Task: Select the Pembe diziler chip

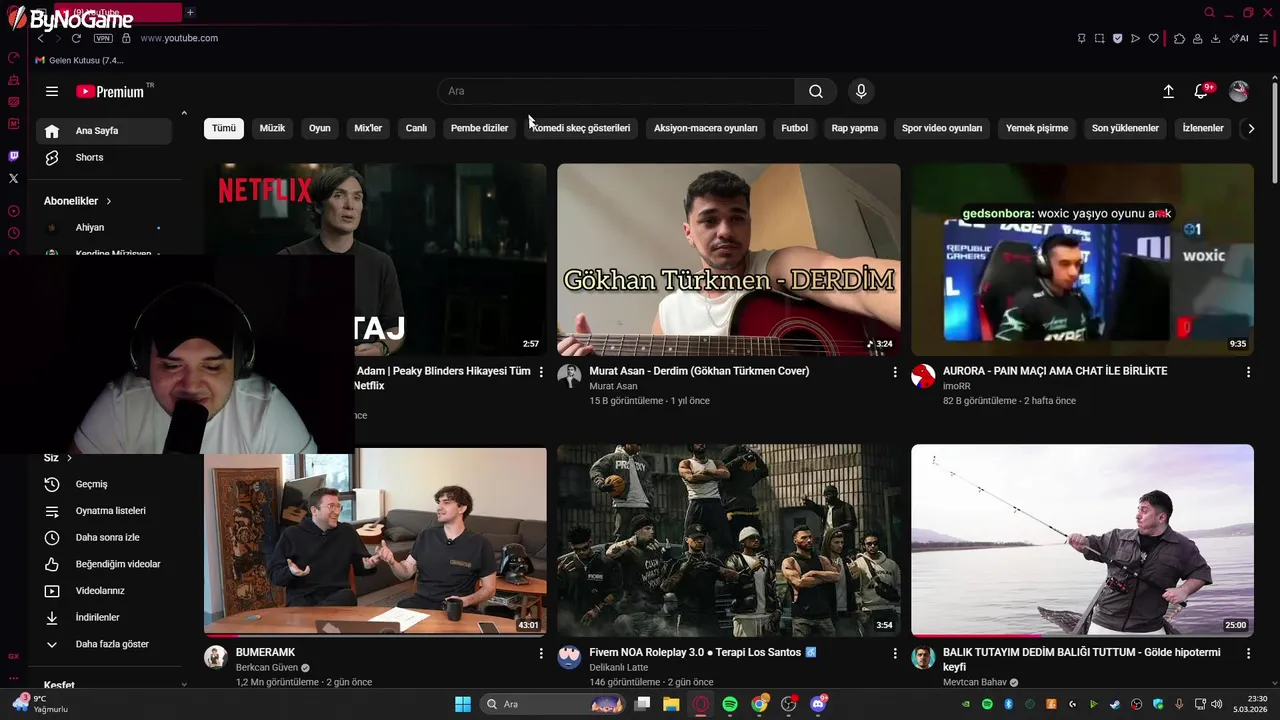Action: click(479, 128)
